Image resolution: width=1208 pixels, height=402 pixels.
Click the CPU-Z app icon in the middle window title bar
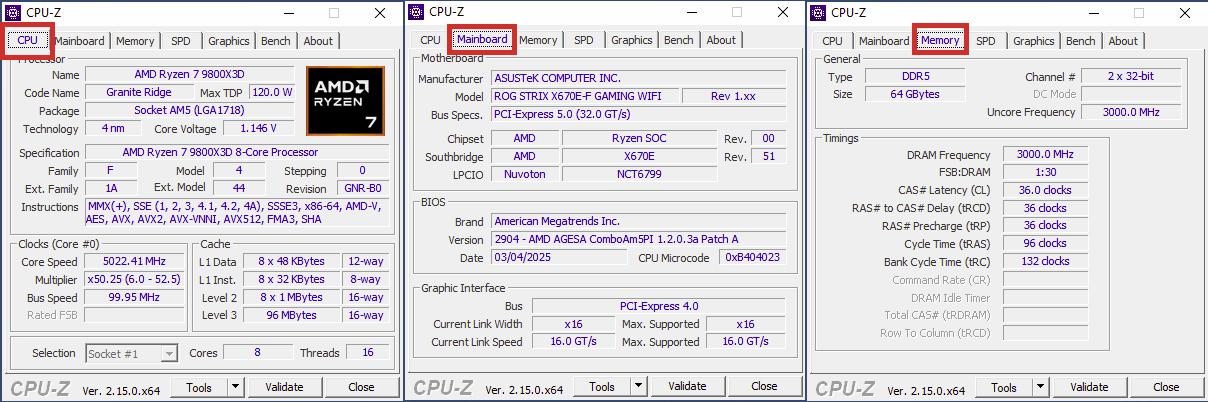click(x=416, y=12)
